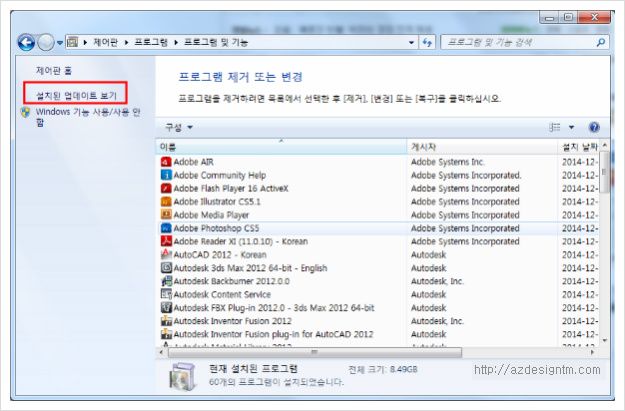Click the Adobe Community Help icon
Screen dimensions: 625x411
tap(166, 175)
